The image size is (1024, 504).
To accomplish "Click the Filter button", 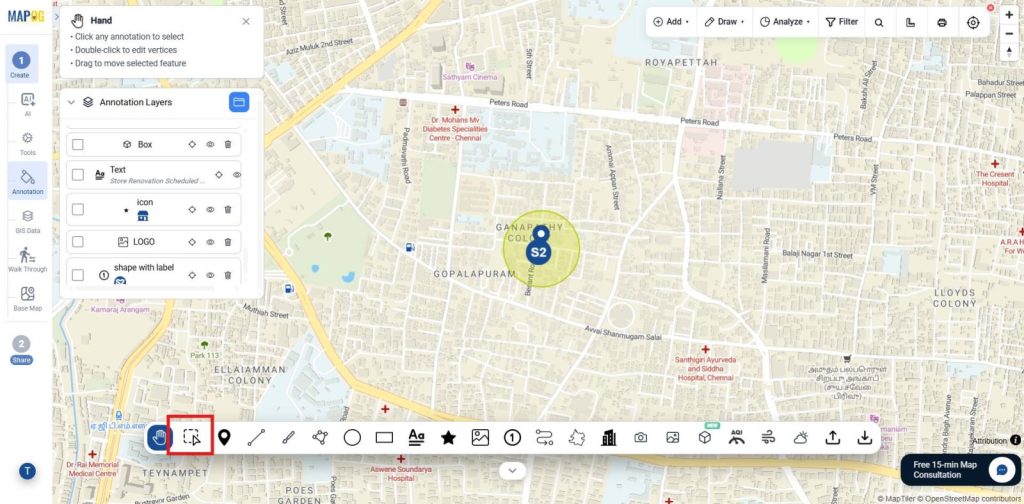I will point(842,22).
